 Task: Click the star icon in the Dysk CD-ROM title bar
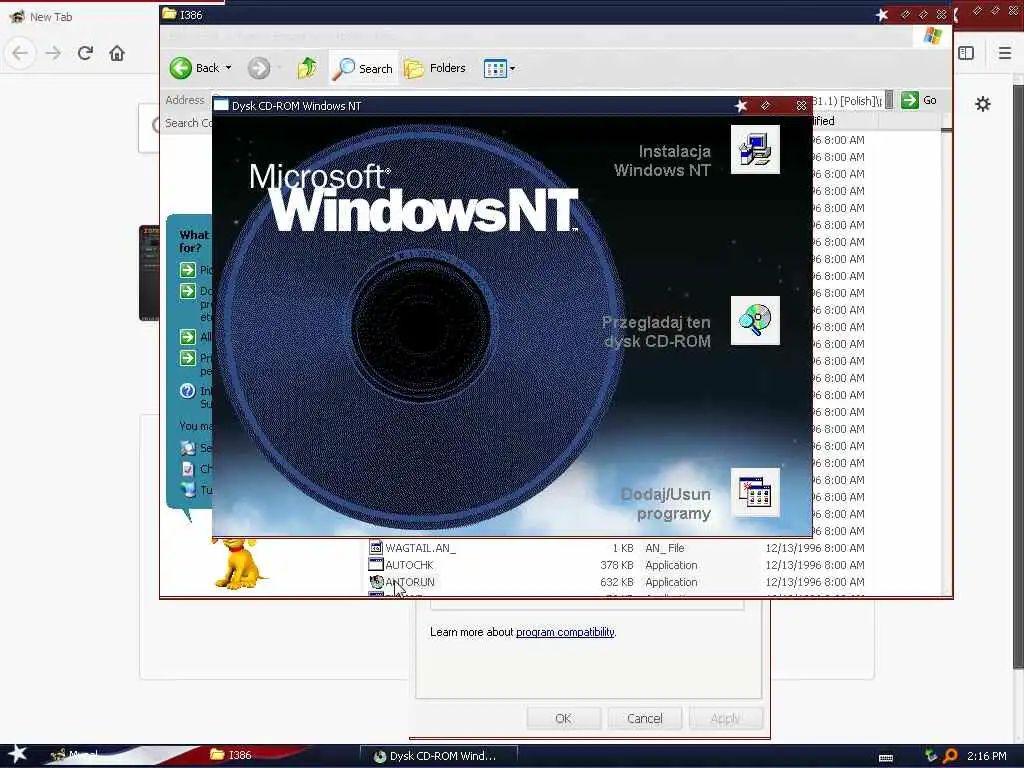pos(741,106)
